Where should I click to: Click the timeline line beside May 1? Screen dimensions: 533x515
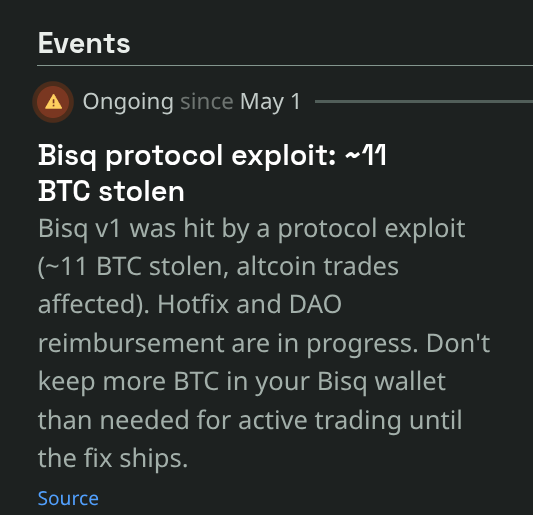coord(424,101)
